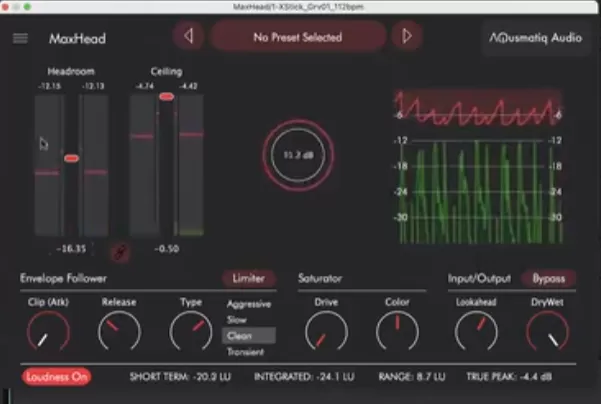The image size is (601, 404).
Task: Click the Lookahead knob
Action: (x=476, y=332)
